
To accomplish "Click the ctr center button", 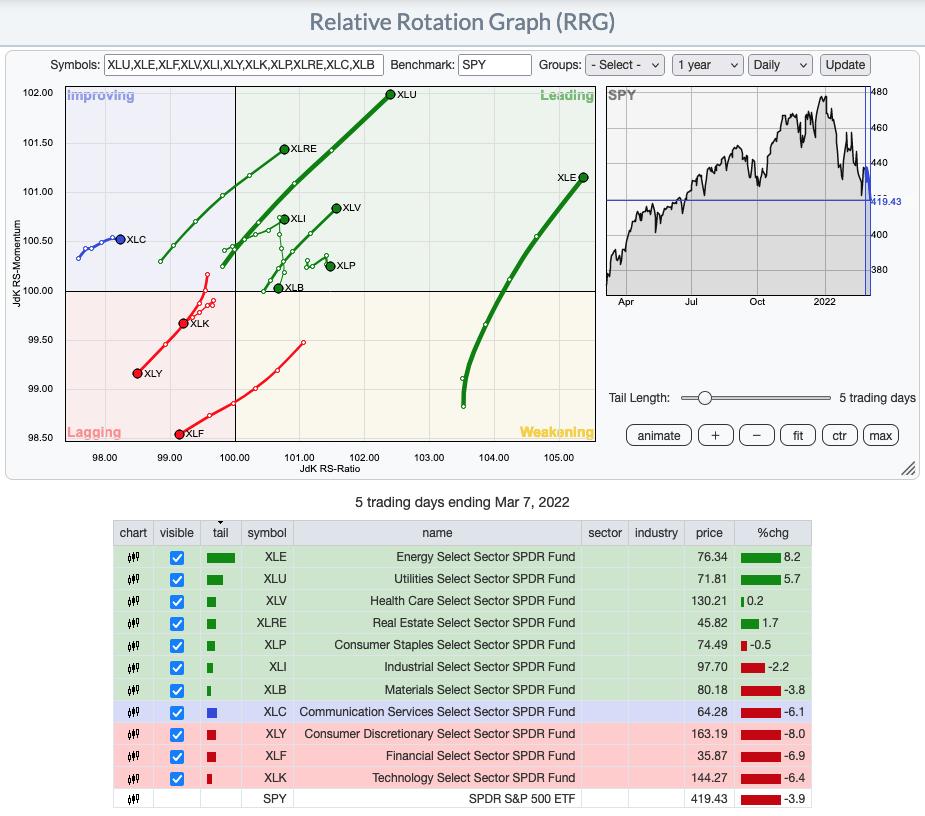I will [x=839, y=435].
